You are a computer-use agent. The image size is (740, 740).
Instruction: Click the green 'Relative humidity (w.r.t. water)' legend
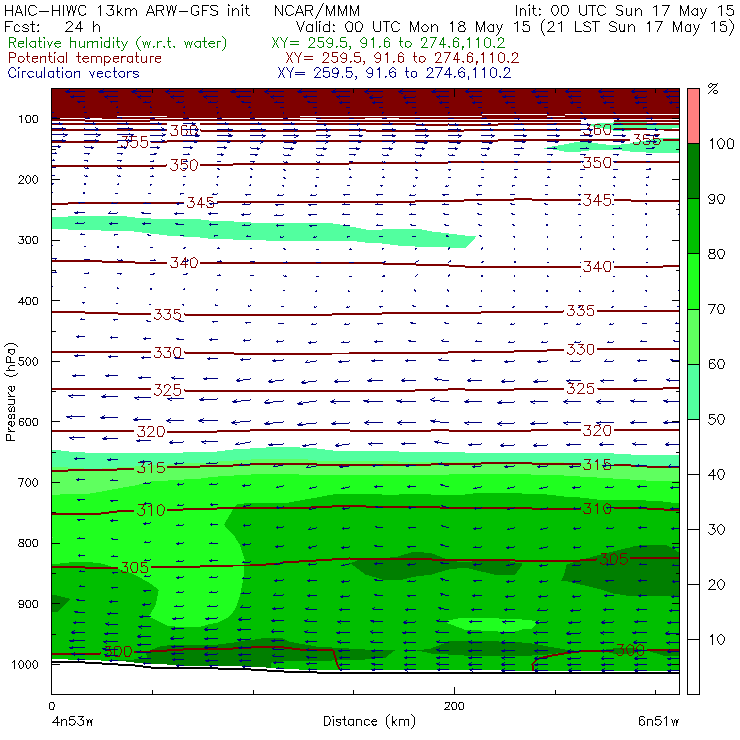coord(118,43)
